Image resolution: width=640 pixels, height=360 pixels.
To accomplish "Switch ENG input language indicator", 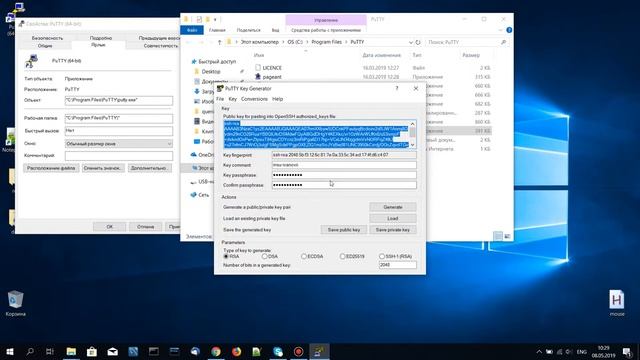I will pyautogui.click(x=582, y=352).
